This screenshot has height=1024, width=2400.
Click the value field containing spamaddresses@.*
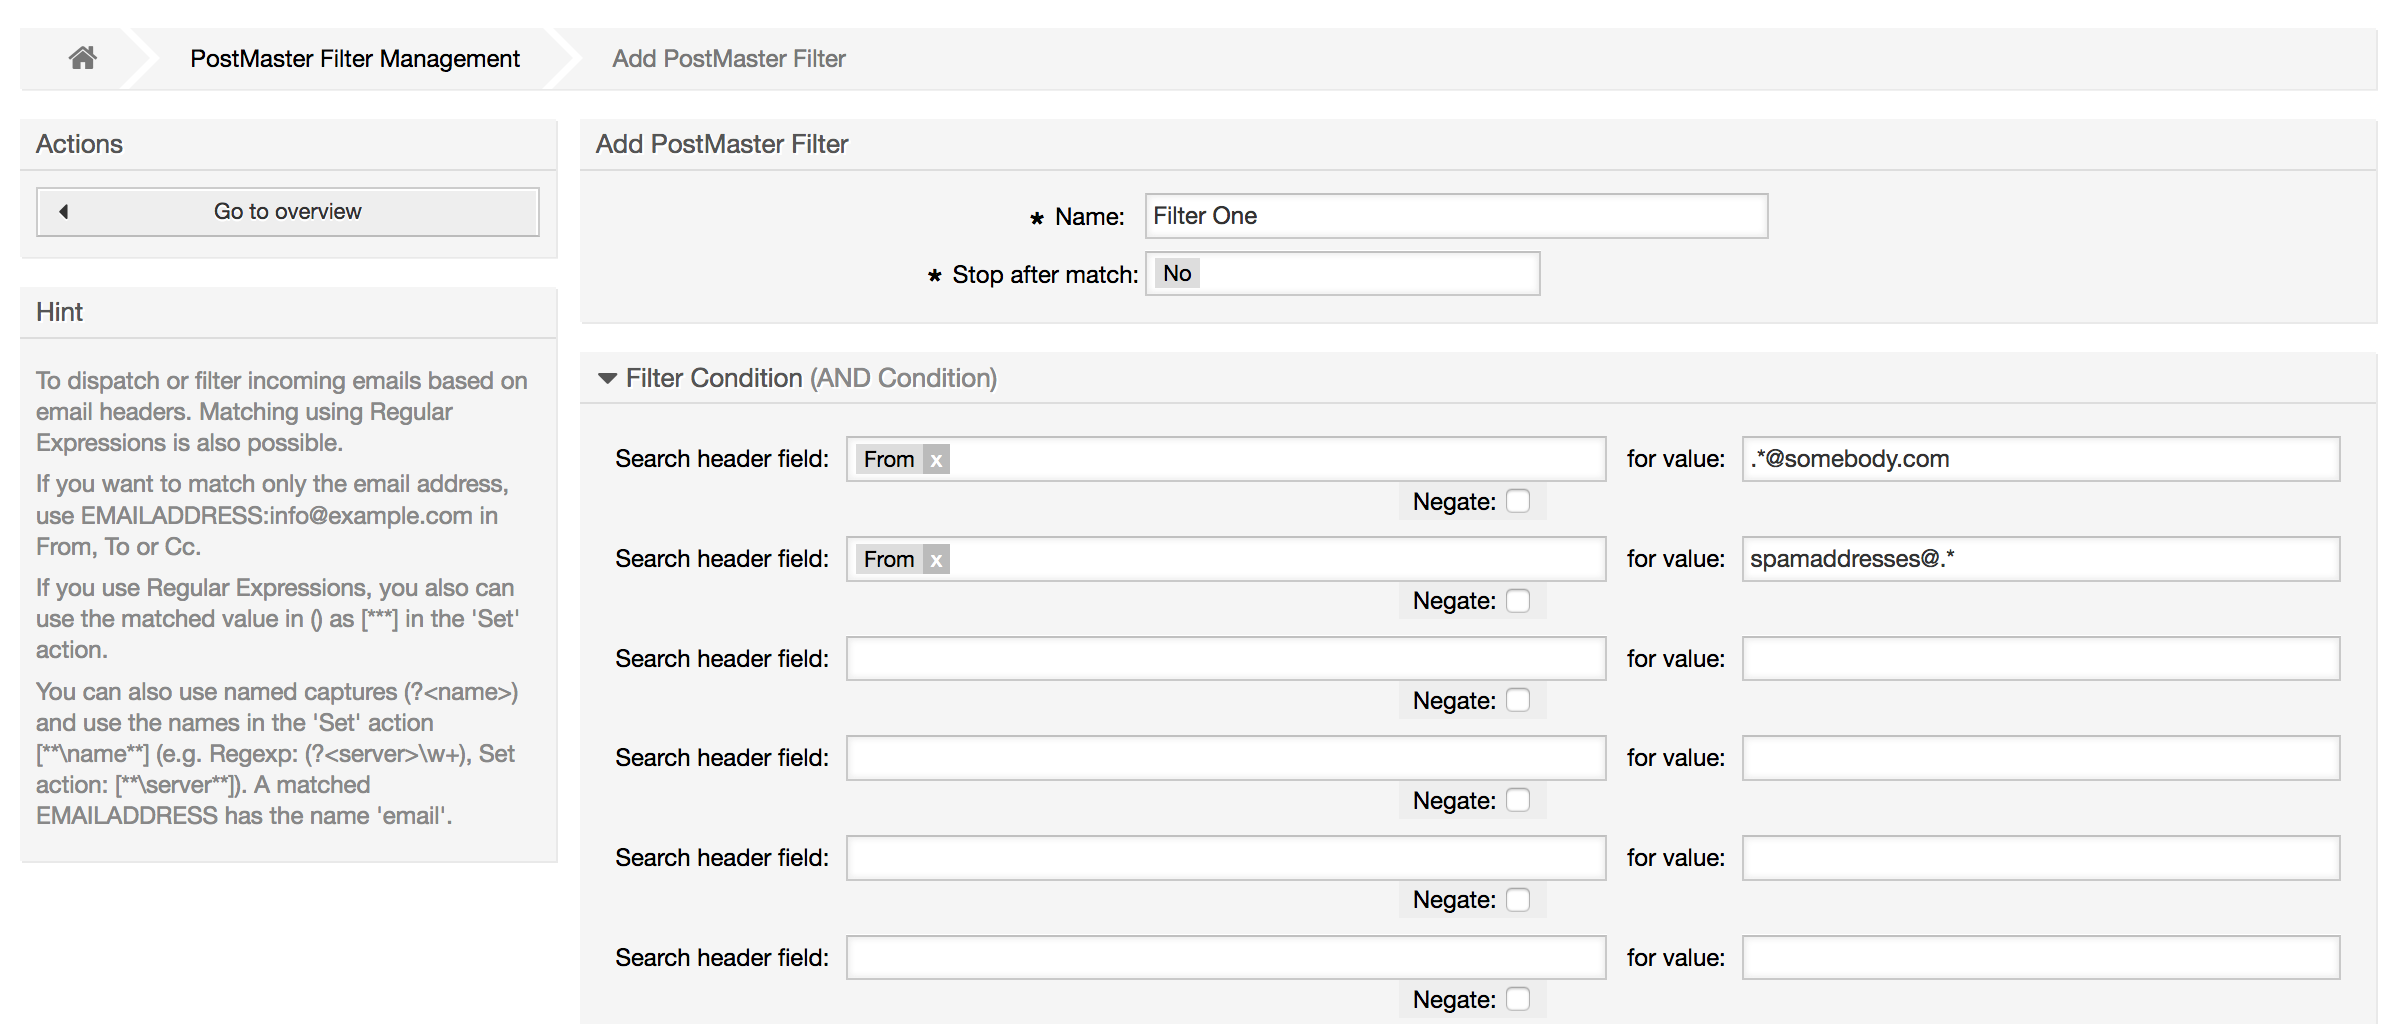point(2040,559)
